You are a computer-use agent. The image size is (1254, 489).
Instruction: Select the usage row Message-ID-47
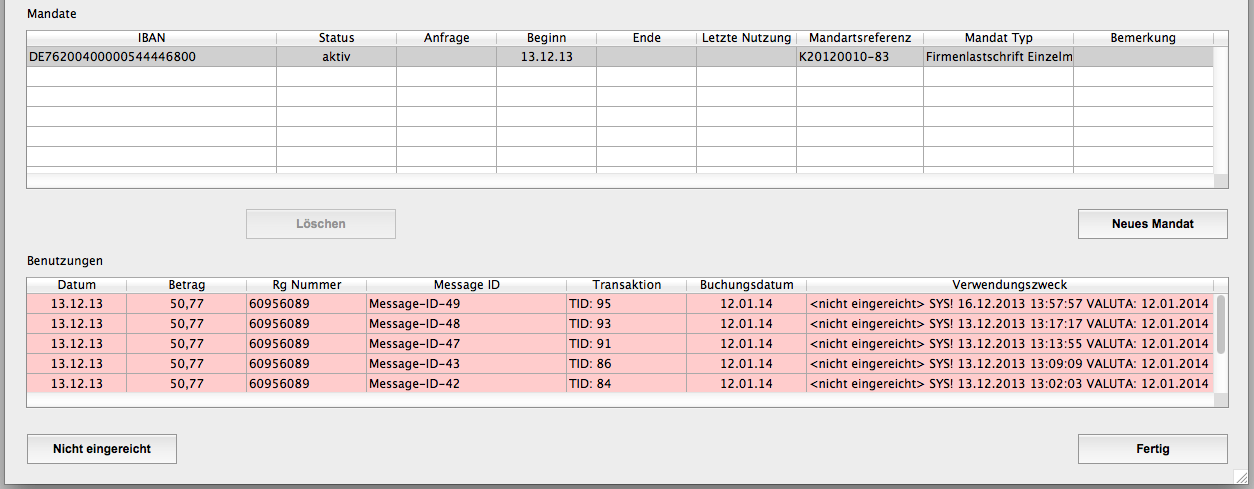465,344
